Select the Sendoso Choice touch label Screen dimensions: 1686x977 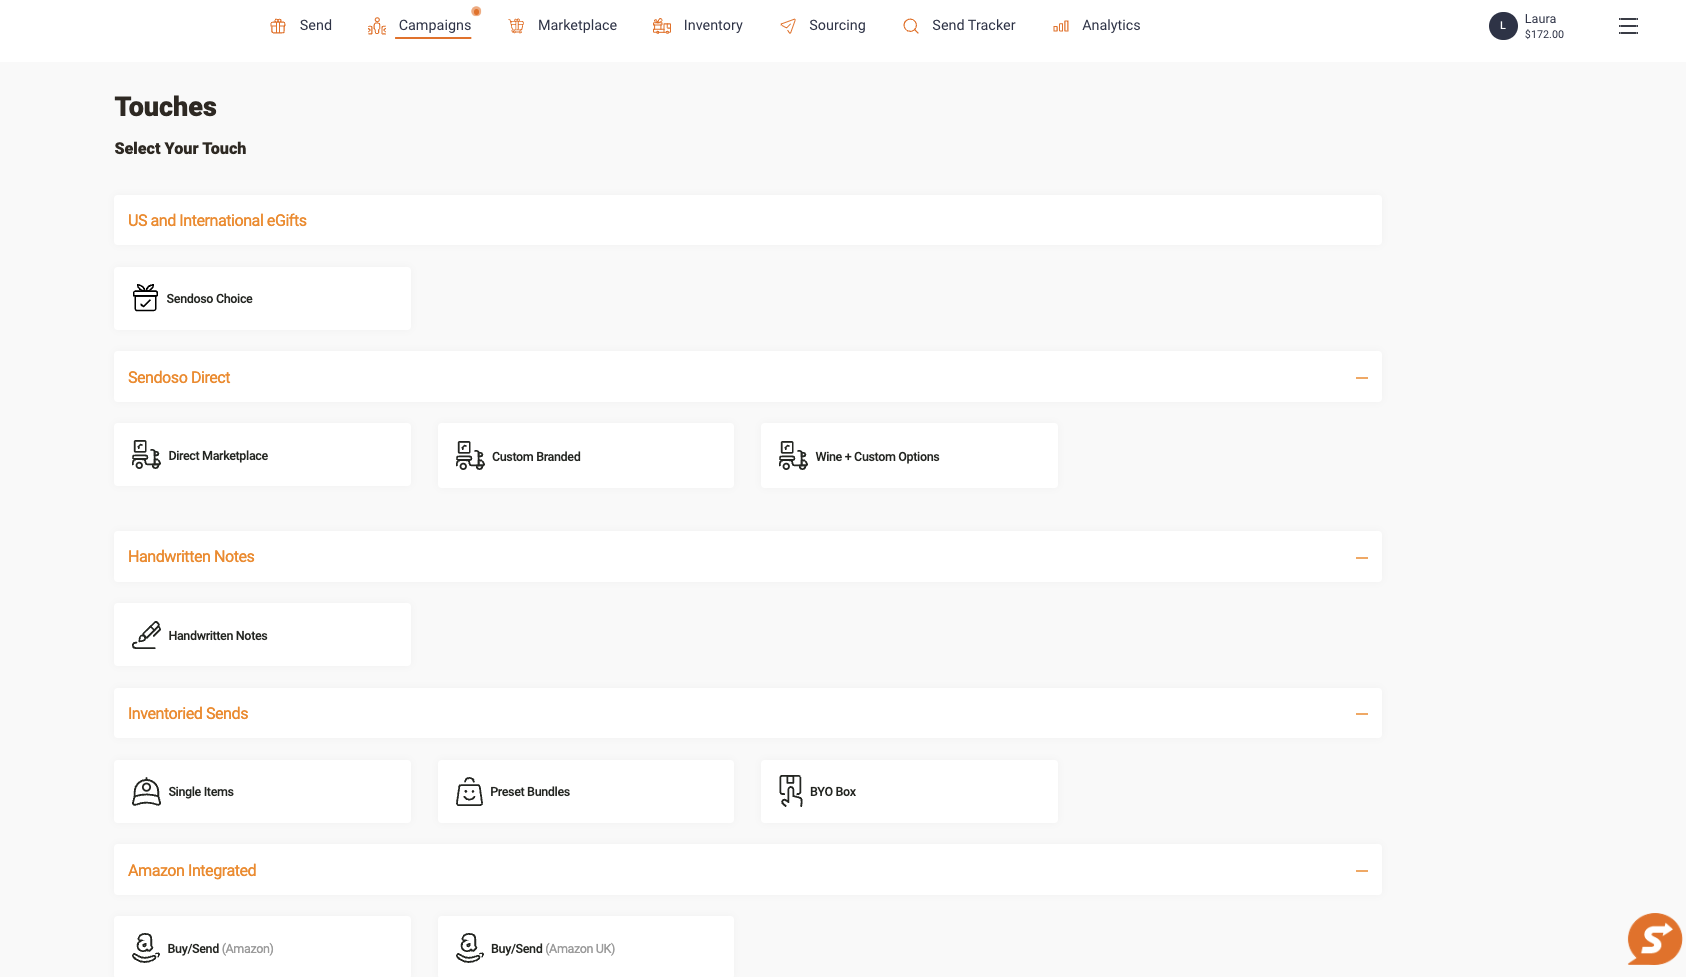tap(209, 298)
